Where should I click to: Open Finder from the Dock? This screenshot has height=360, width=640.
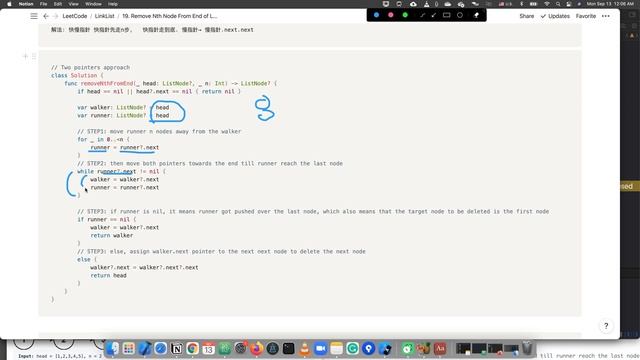pos(113,349)
